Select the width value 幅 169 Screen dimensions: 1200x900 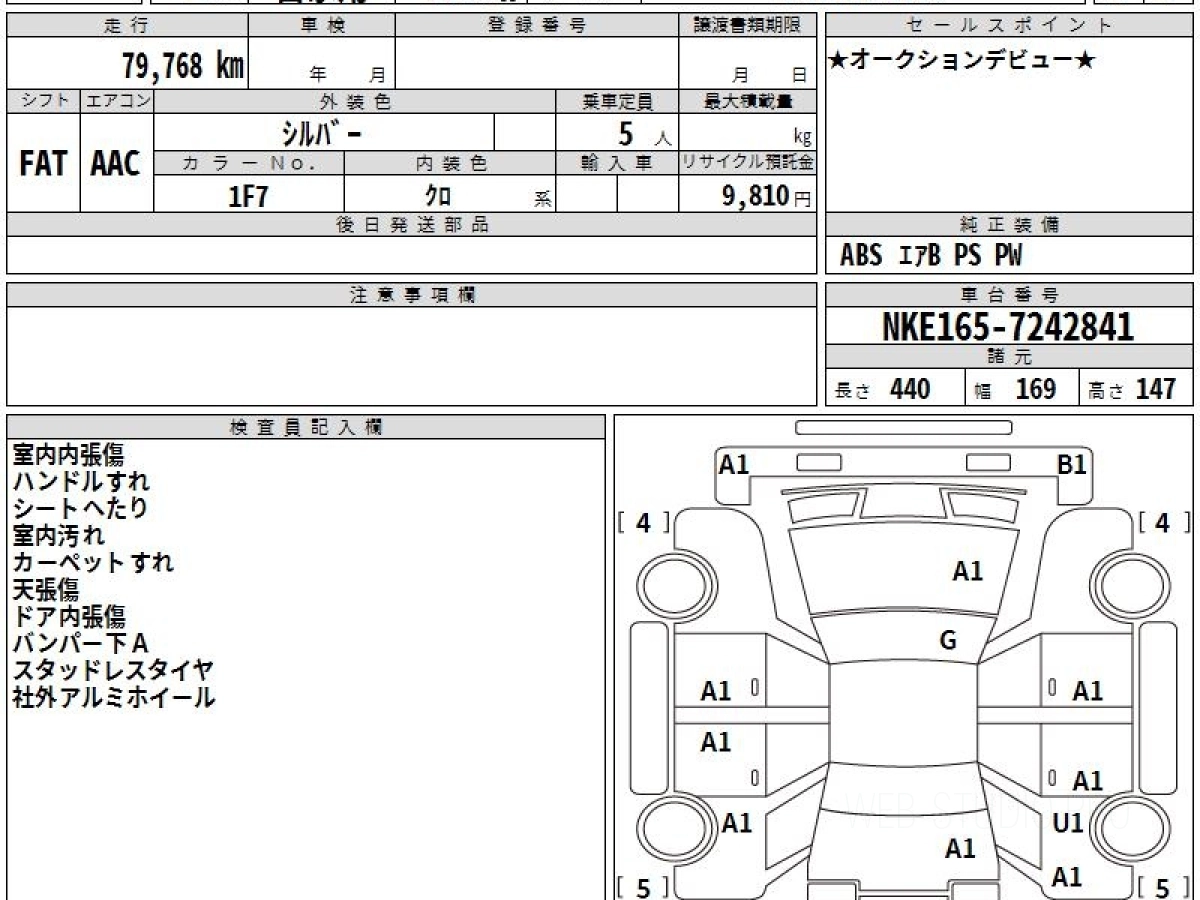click(x=1015, y=389)
